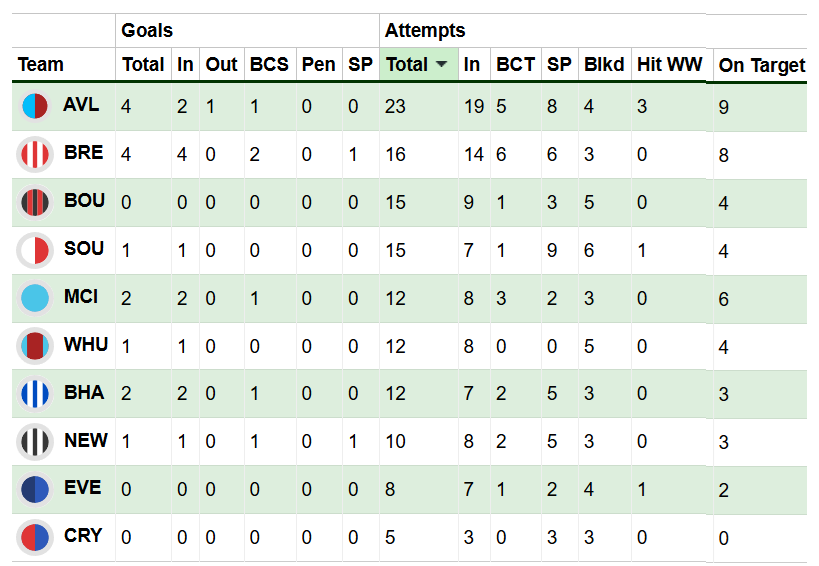Open the CRY team name link
819x566 pixels.
[83, 536]
